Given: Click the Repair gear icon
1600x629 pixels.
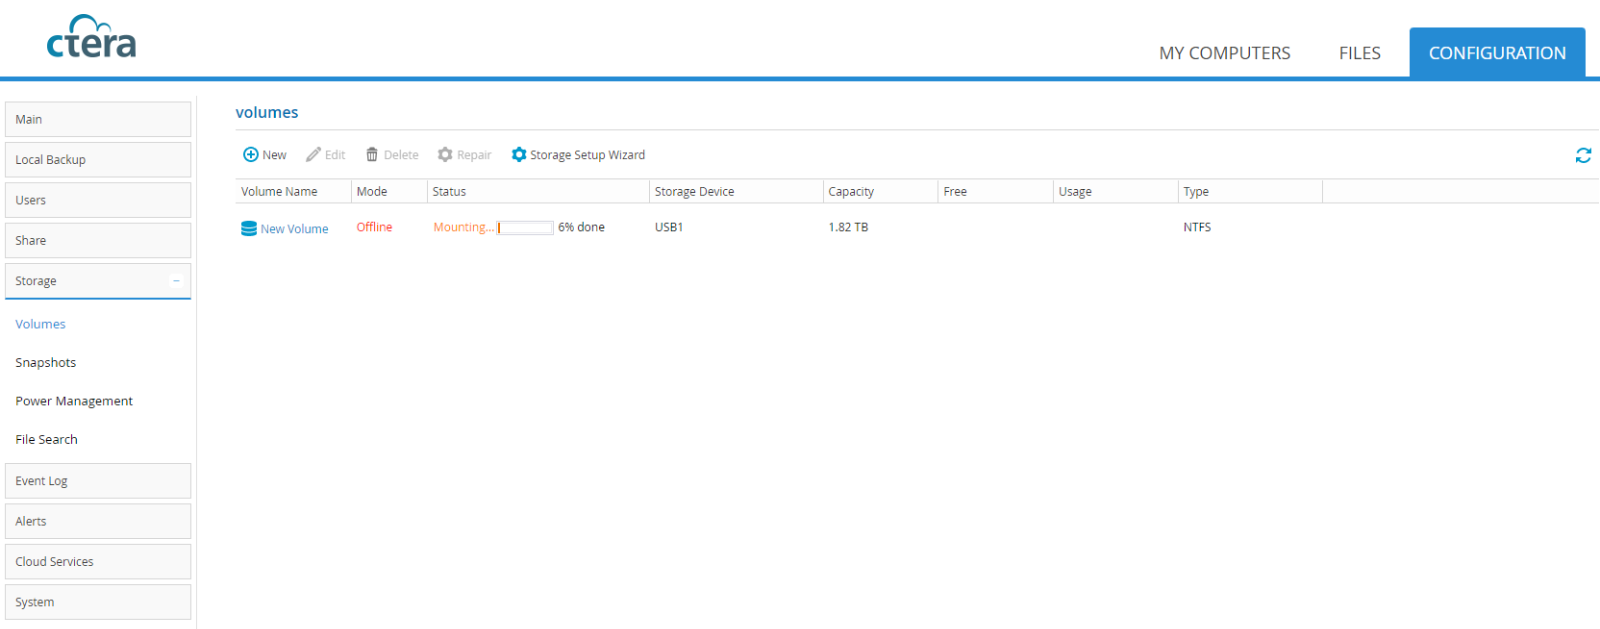Looking at the screenshot, I should [x=445, y=154].
